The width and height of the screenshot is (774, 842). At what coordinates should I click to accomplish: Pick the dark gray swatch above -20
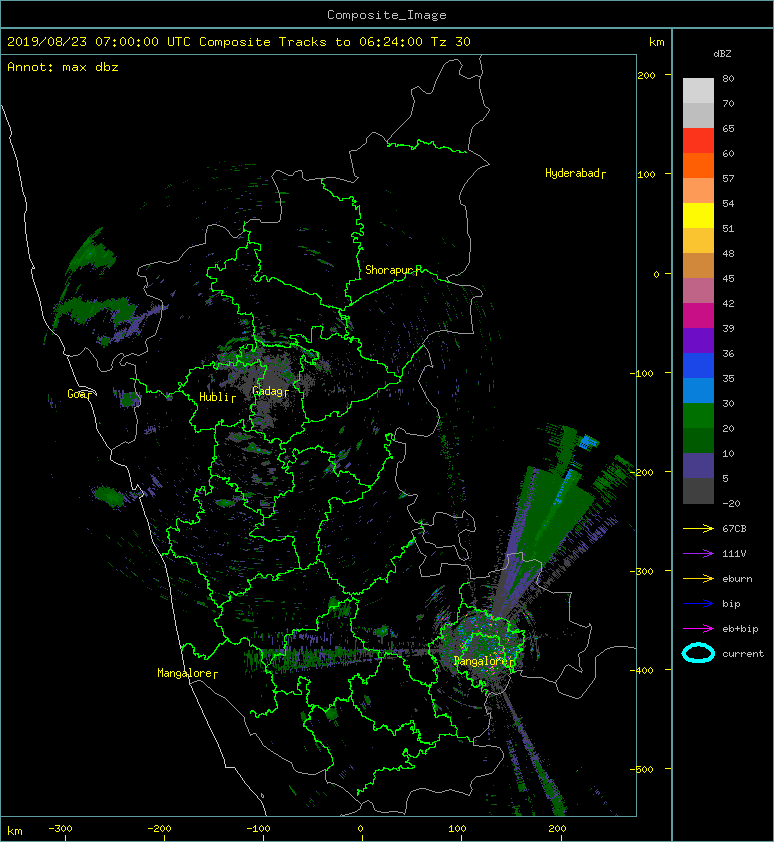[x=698, y=491]
